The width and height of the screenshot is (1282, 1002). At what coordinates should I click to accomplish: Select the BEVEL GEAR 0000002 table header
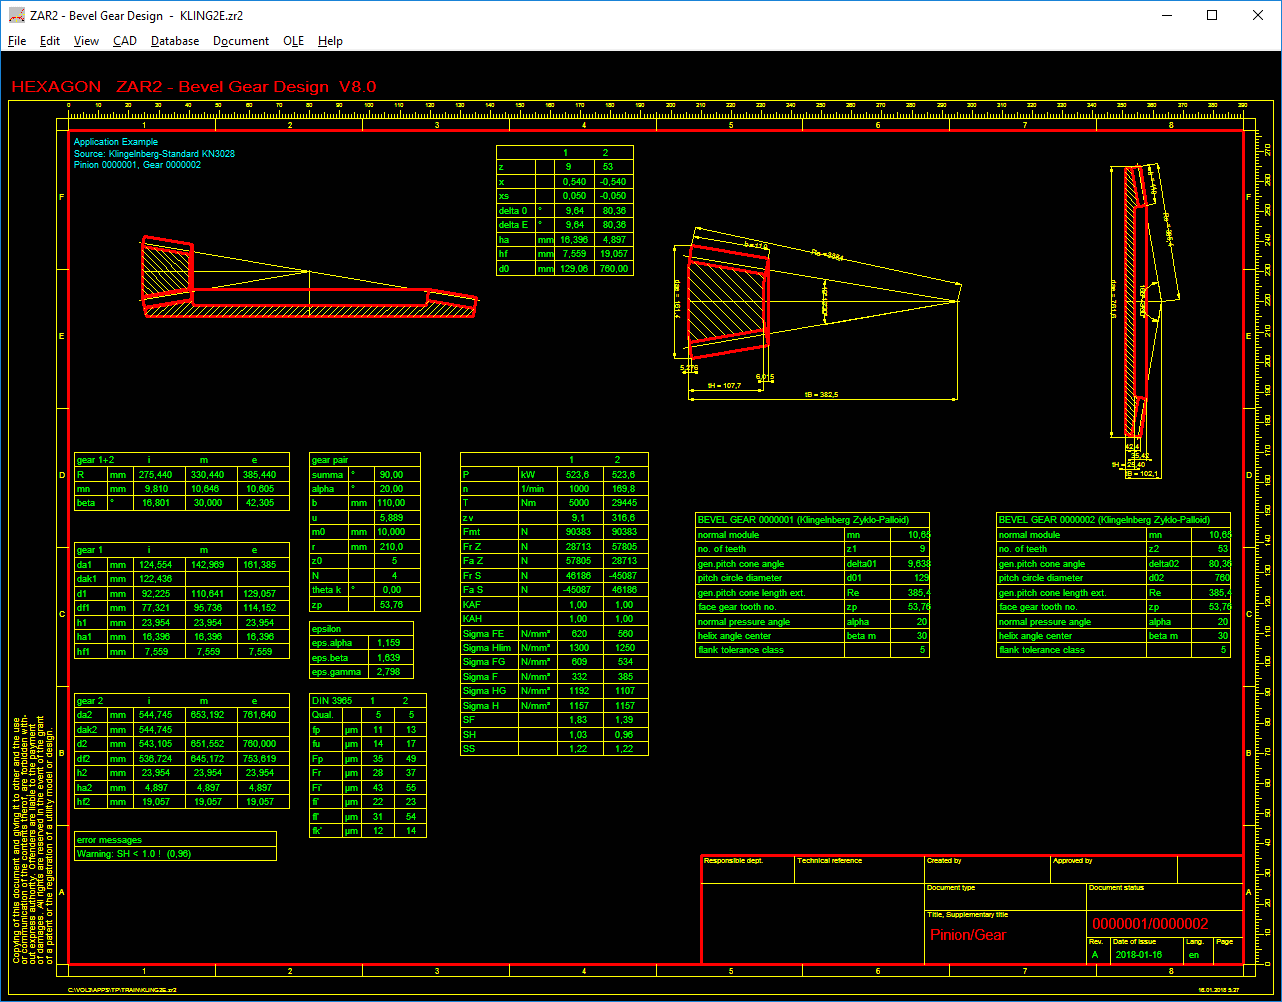pos(1103,520)
